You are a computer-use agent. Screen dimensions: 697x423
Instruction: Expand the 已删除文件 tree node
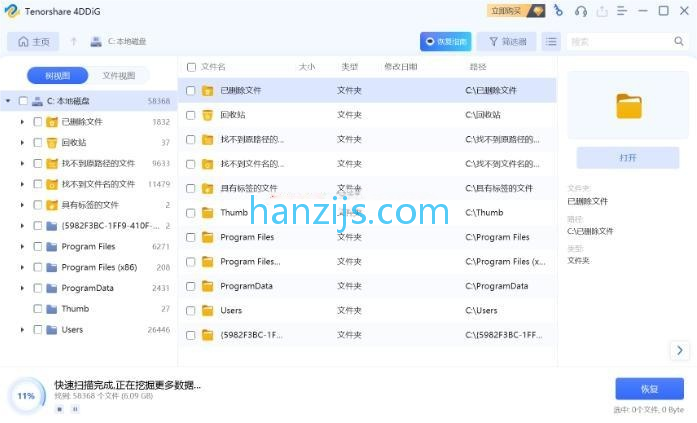(22, 122)
